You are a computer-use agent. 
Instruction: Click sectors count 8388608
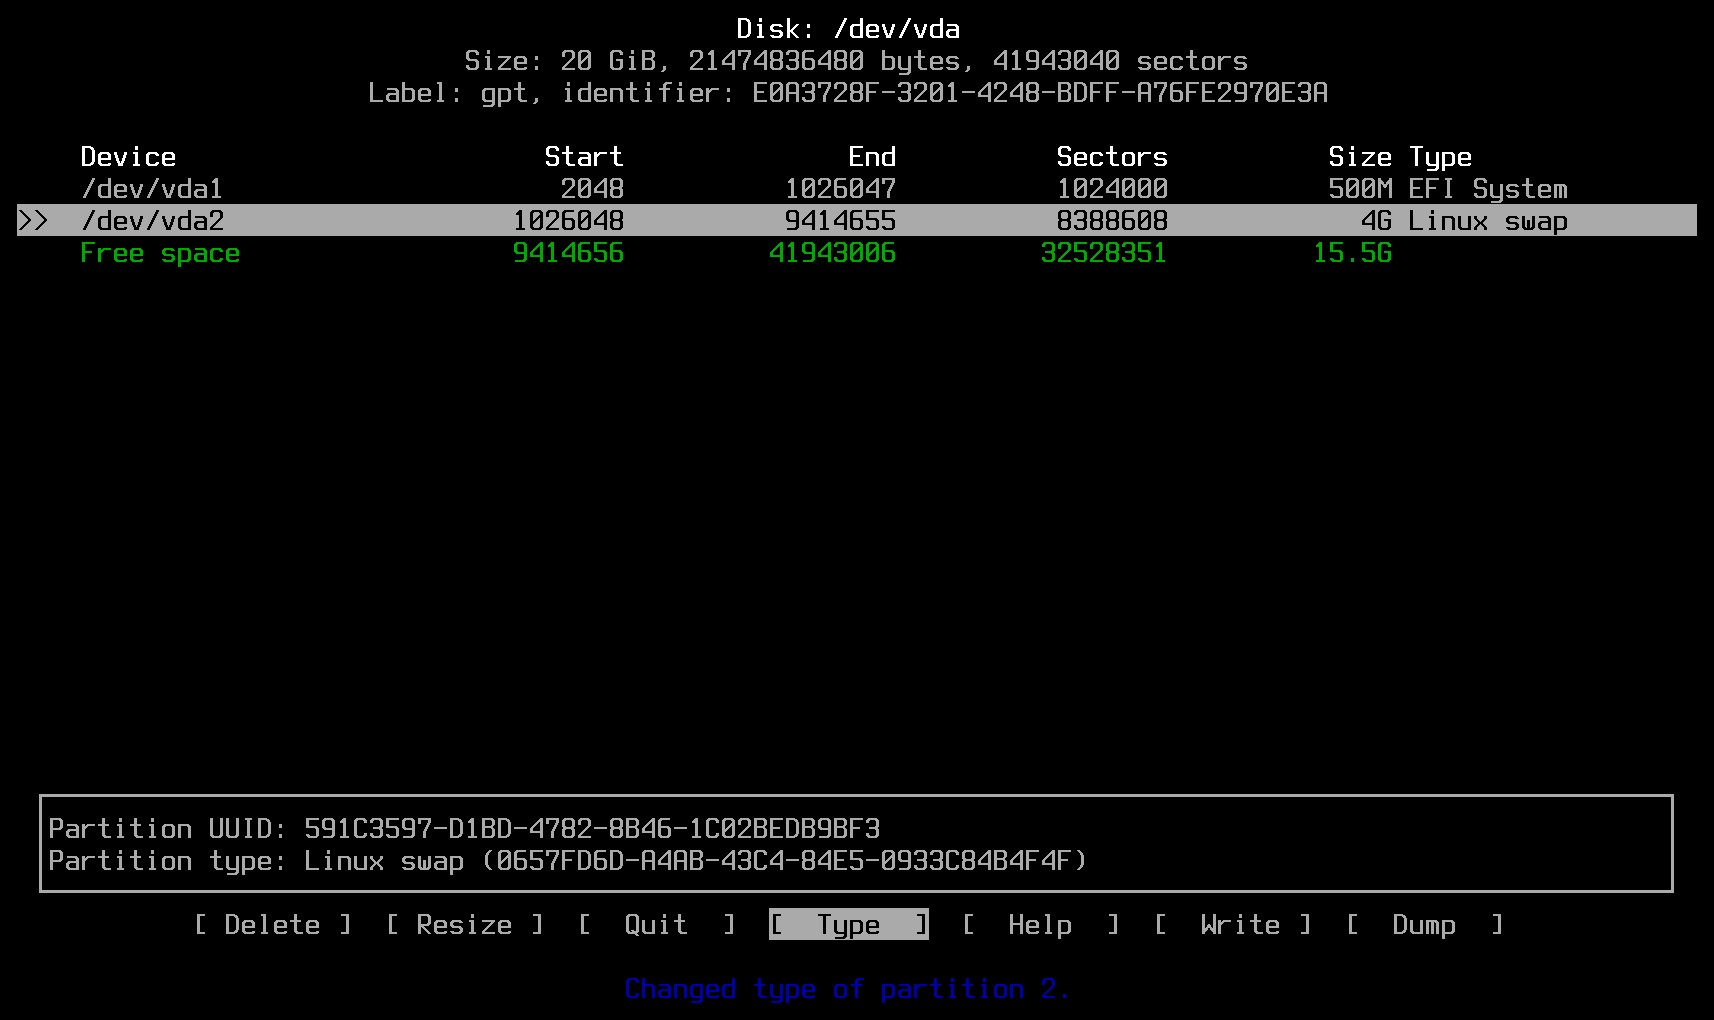coord(1112,221)
